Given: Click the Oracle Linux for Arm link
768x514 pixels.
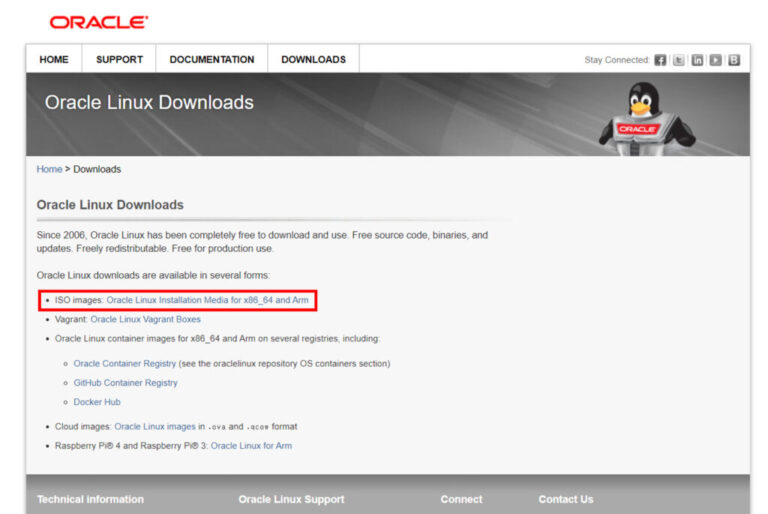Looking at the screenshot, I should tap(251, 445).
